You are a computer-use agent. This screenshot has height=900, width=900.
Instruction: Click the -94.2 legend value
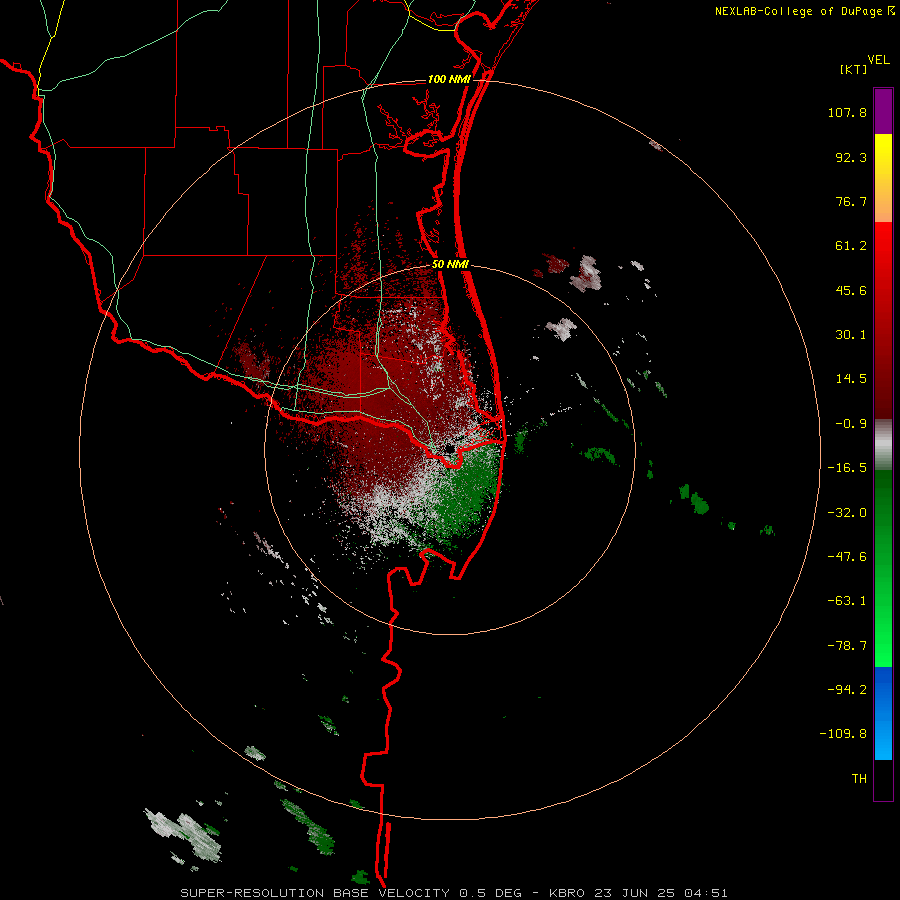click(847, 689)
